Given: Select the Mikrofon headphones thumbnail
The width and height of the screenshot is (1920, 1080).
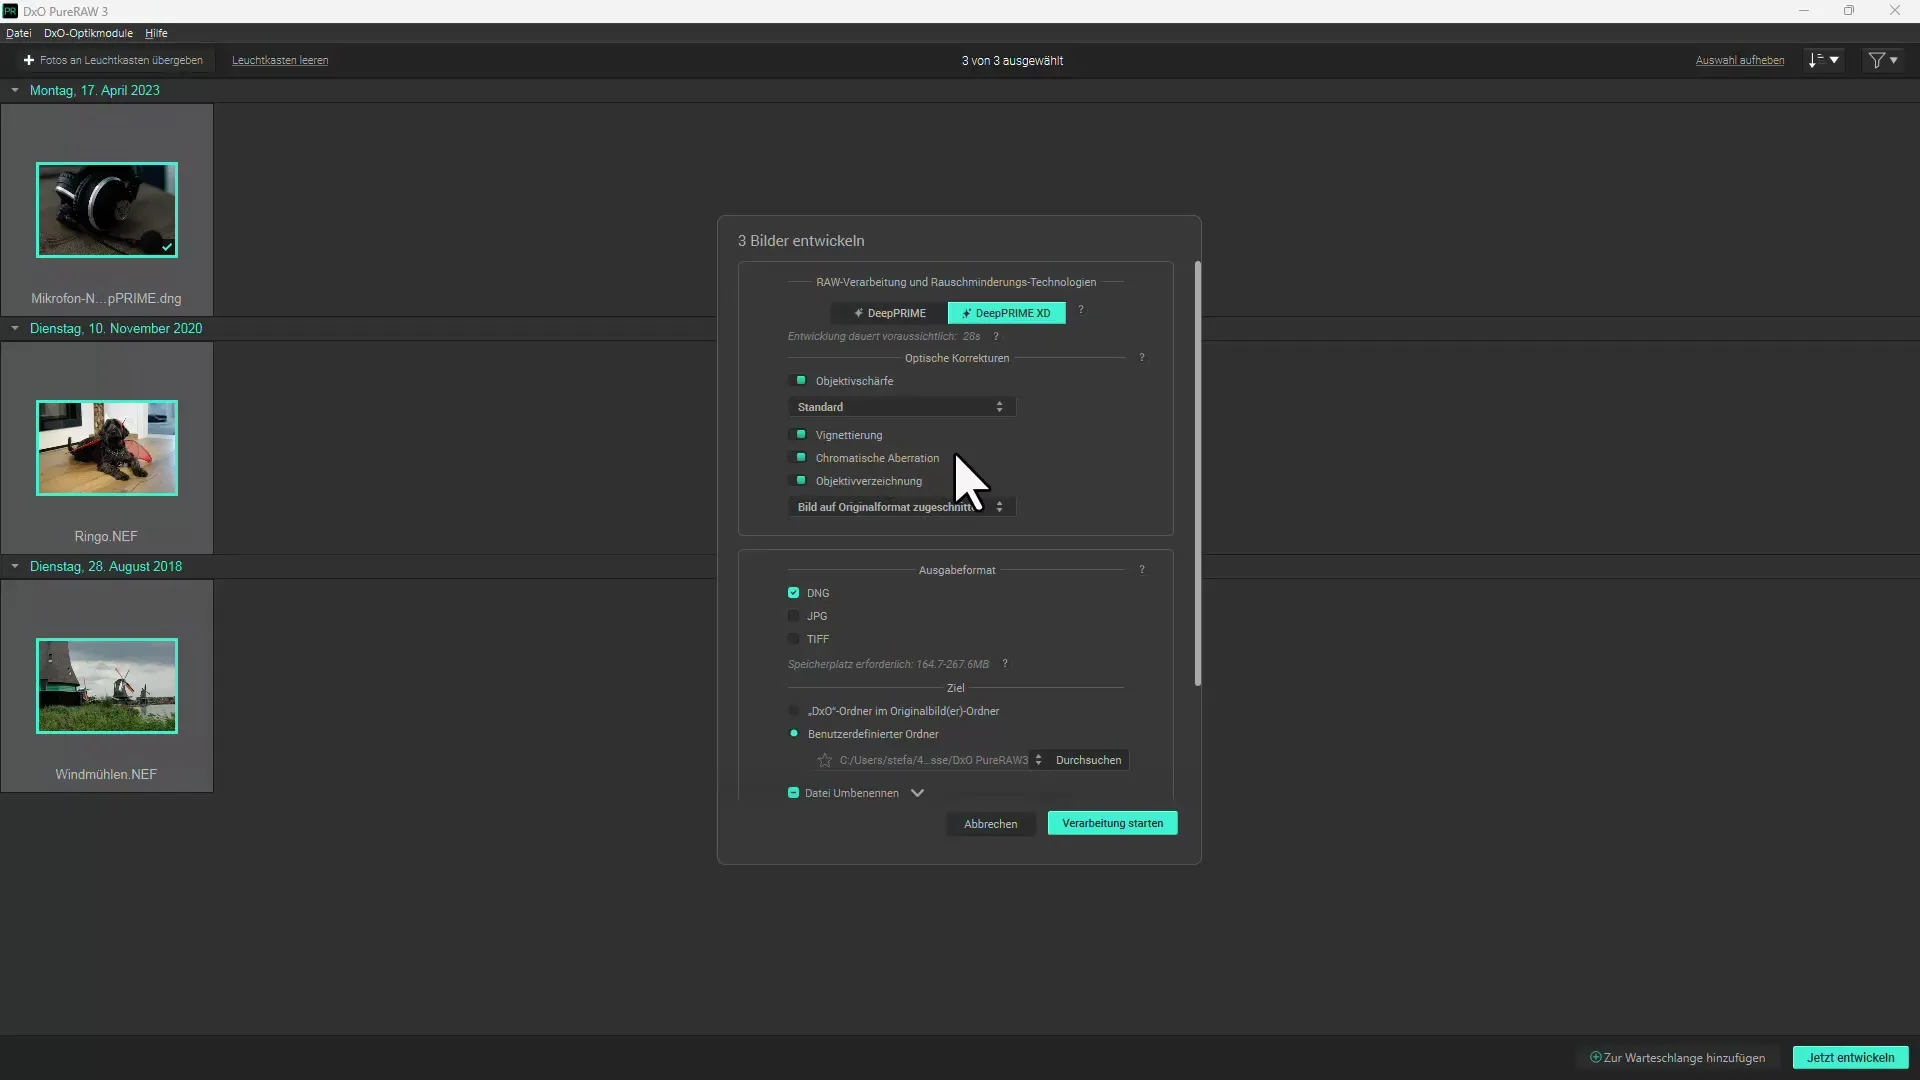Looking at the screenshot, I should coord(107,210).
